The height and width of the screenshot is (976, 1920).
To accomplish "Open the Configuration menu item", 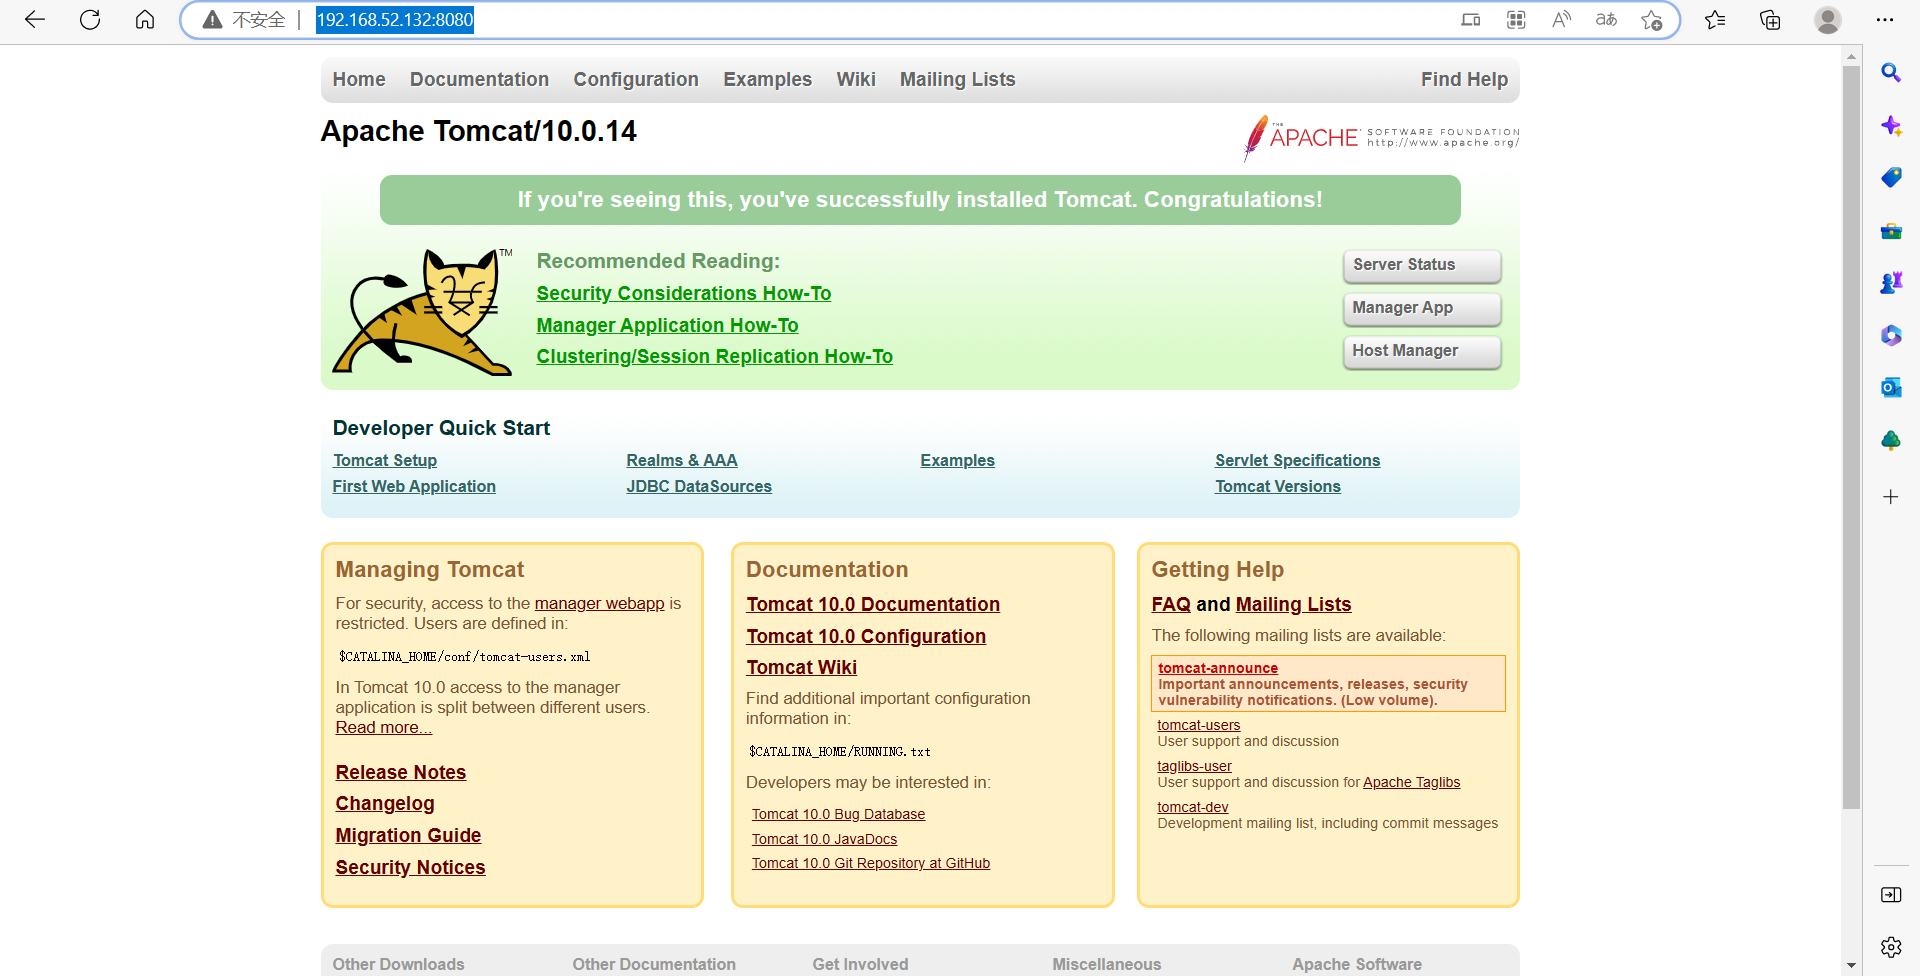I will click(x=636, y=80).
